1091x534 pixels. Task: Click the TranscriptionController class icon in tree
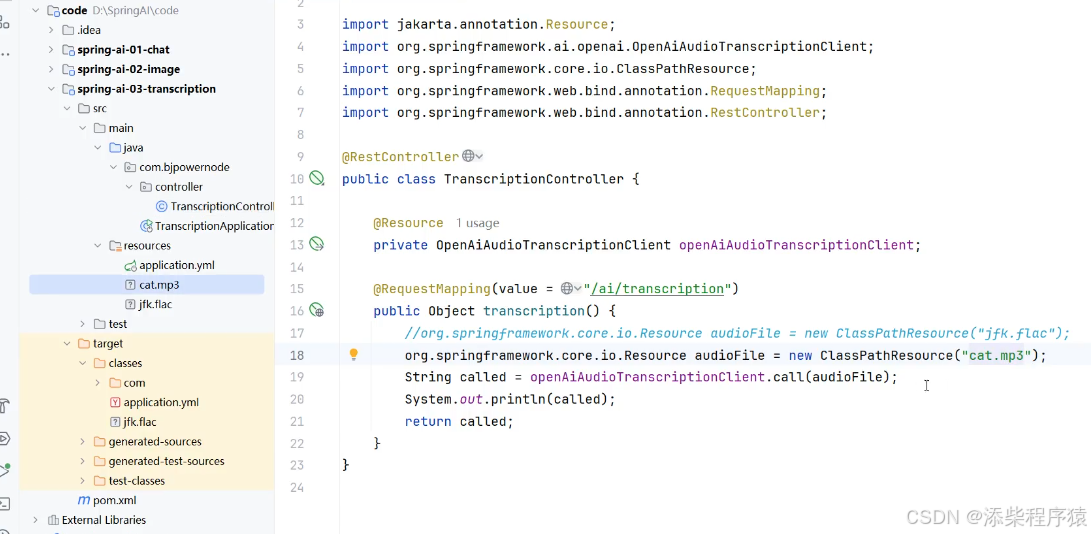(x=161, y=206)
